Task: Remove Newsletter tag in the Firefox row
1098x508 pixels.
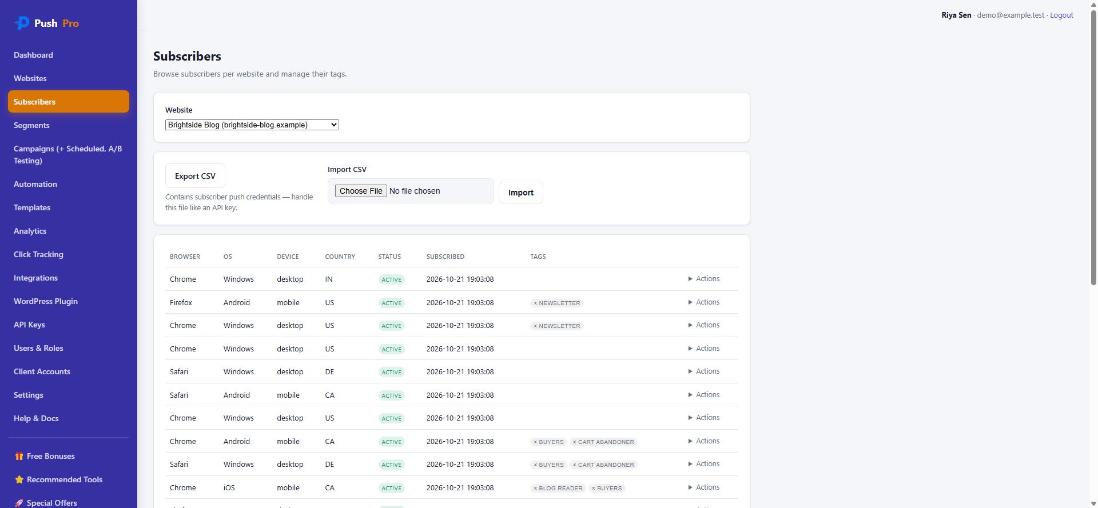Action: point(535,303)
